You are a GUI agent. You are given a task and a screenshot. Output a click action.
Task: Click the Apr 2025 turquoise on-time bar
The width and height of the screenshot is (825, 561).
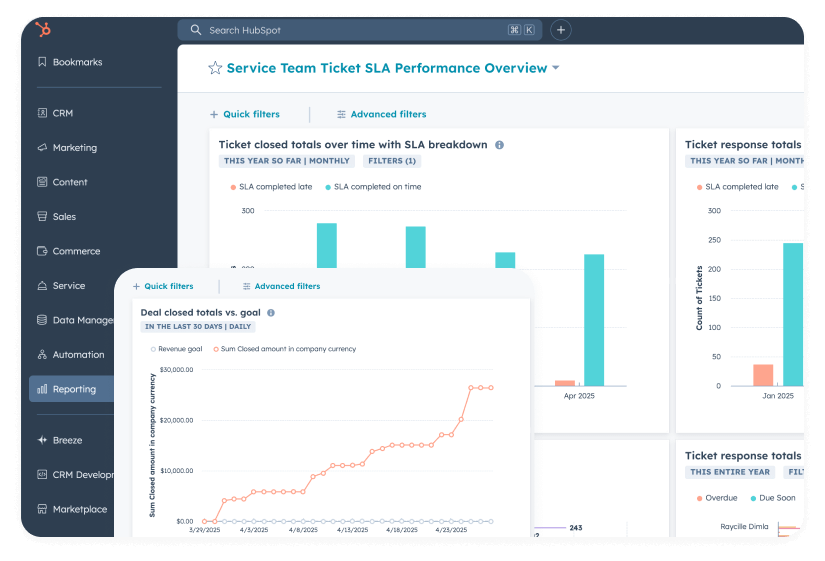[x=594, y=320]
